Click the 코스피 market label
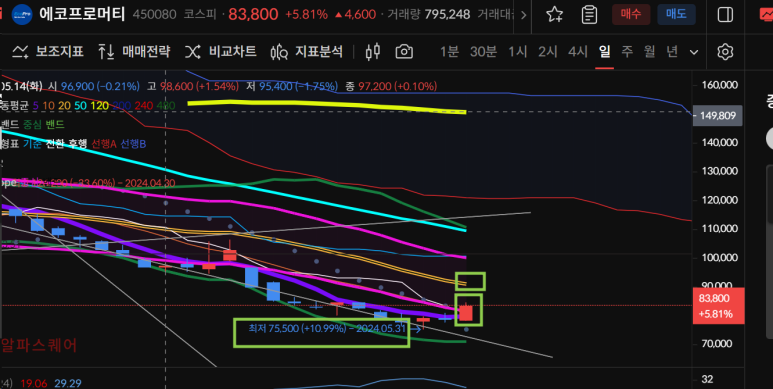The image size is (773, 389). click(200, 15)
